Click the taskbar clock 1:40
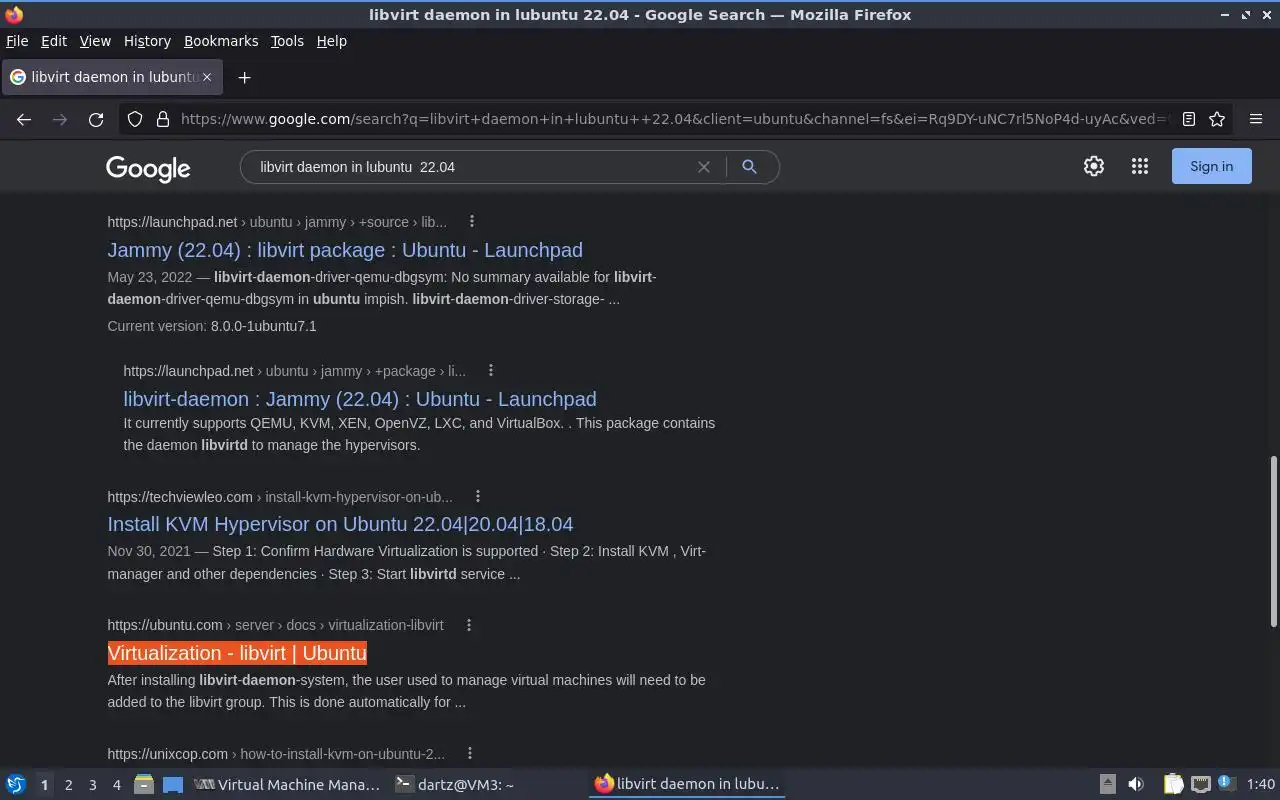The width and height of the screenshot is (1280, 800). click(x=1261, y=785)
